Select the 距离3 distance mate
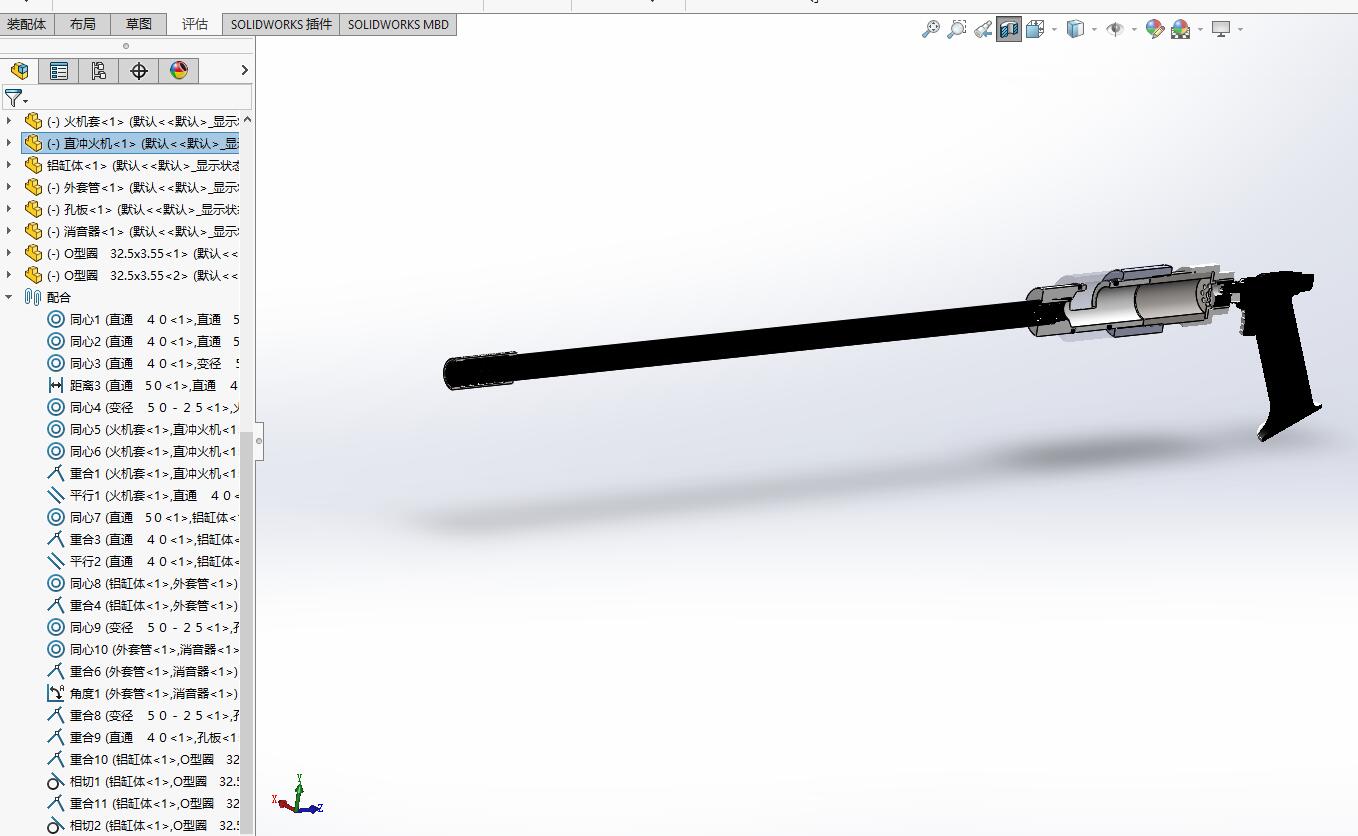Screen dimensions: 1358x836 142,385
